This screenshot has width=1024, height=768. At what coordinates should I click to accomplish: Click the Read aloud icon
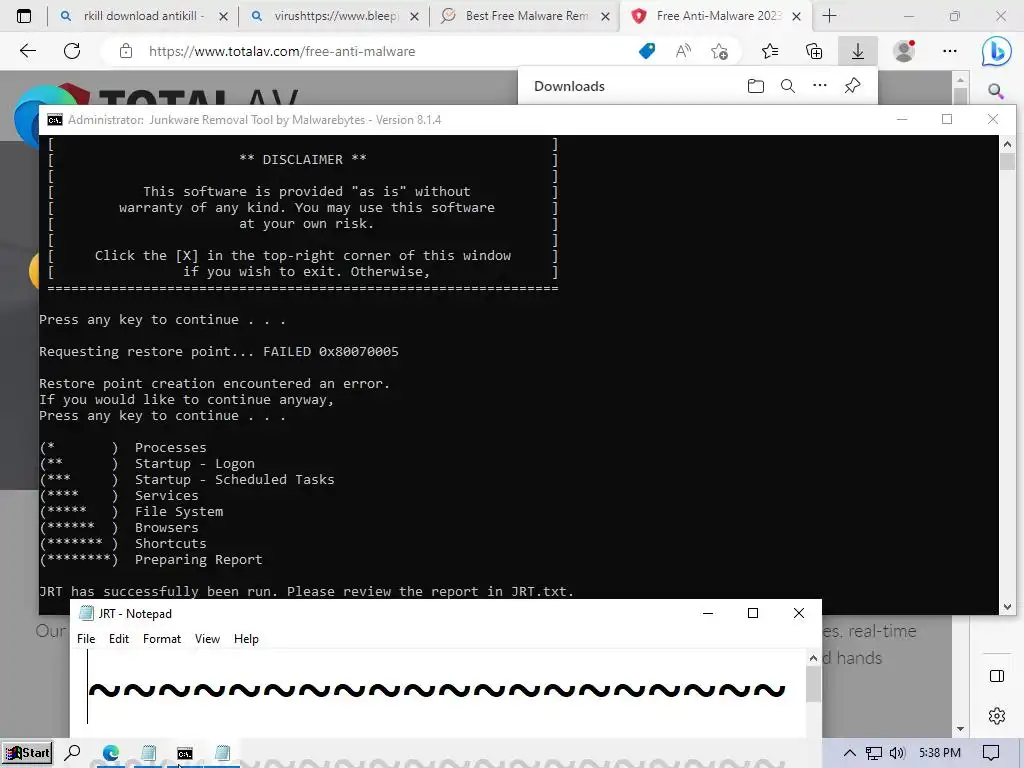point(683,51)
